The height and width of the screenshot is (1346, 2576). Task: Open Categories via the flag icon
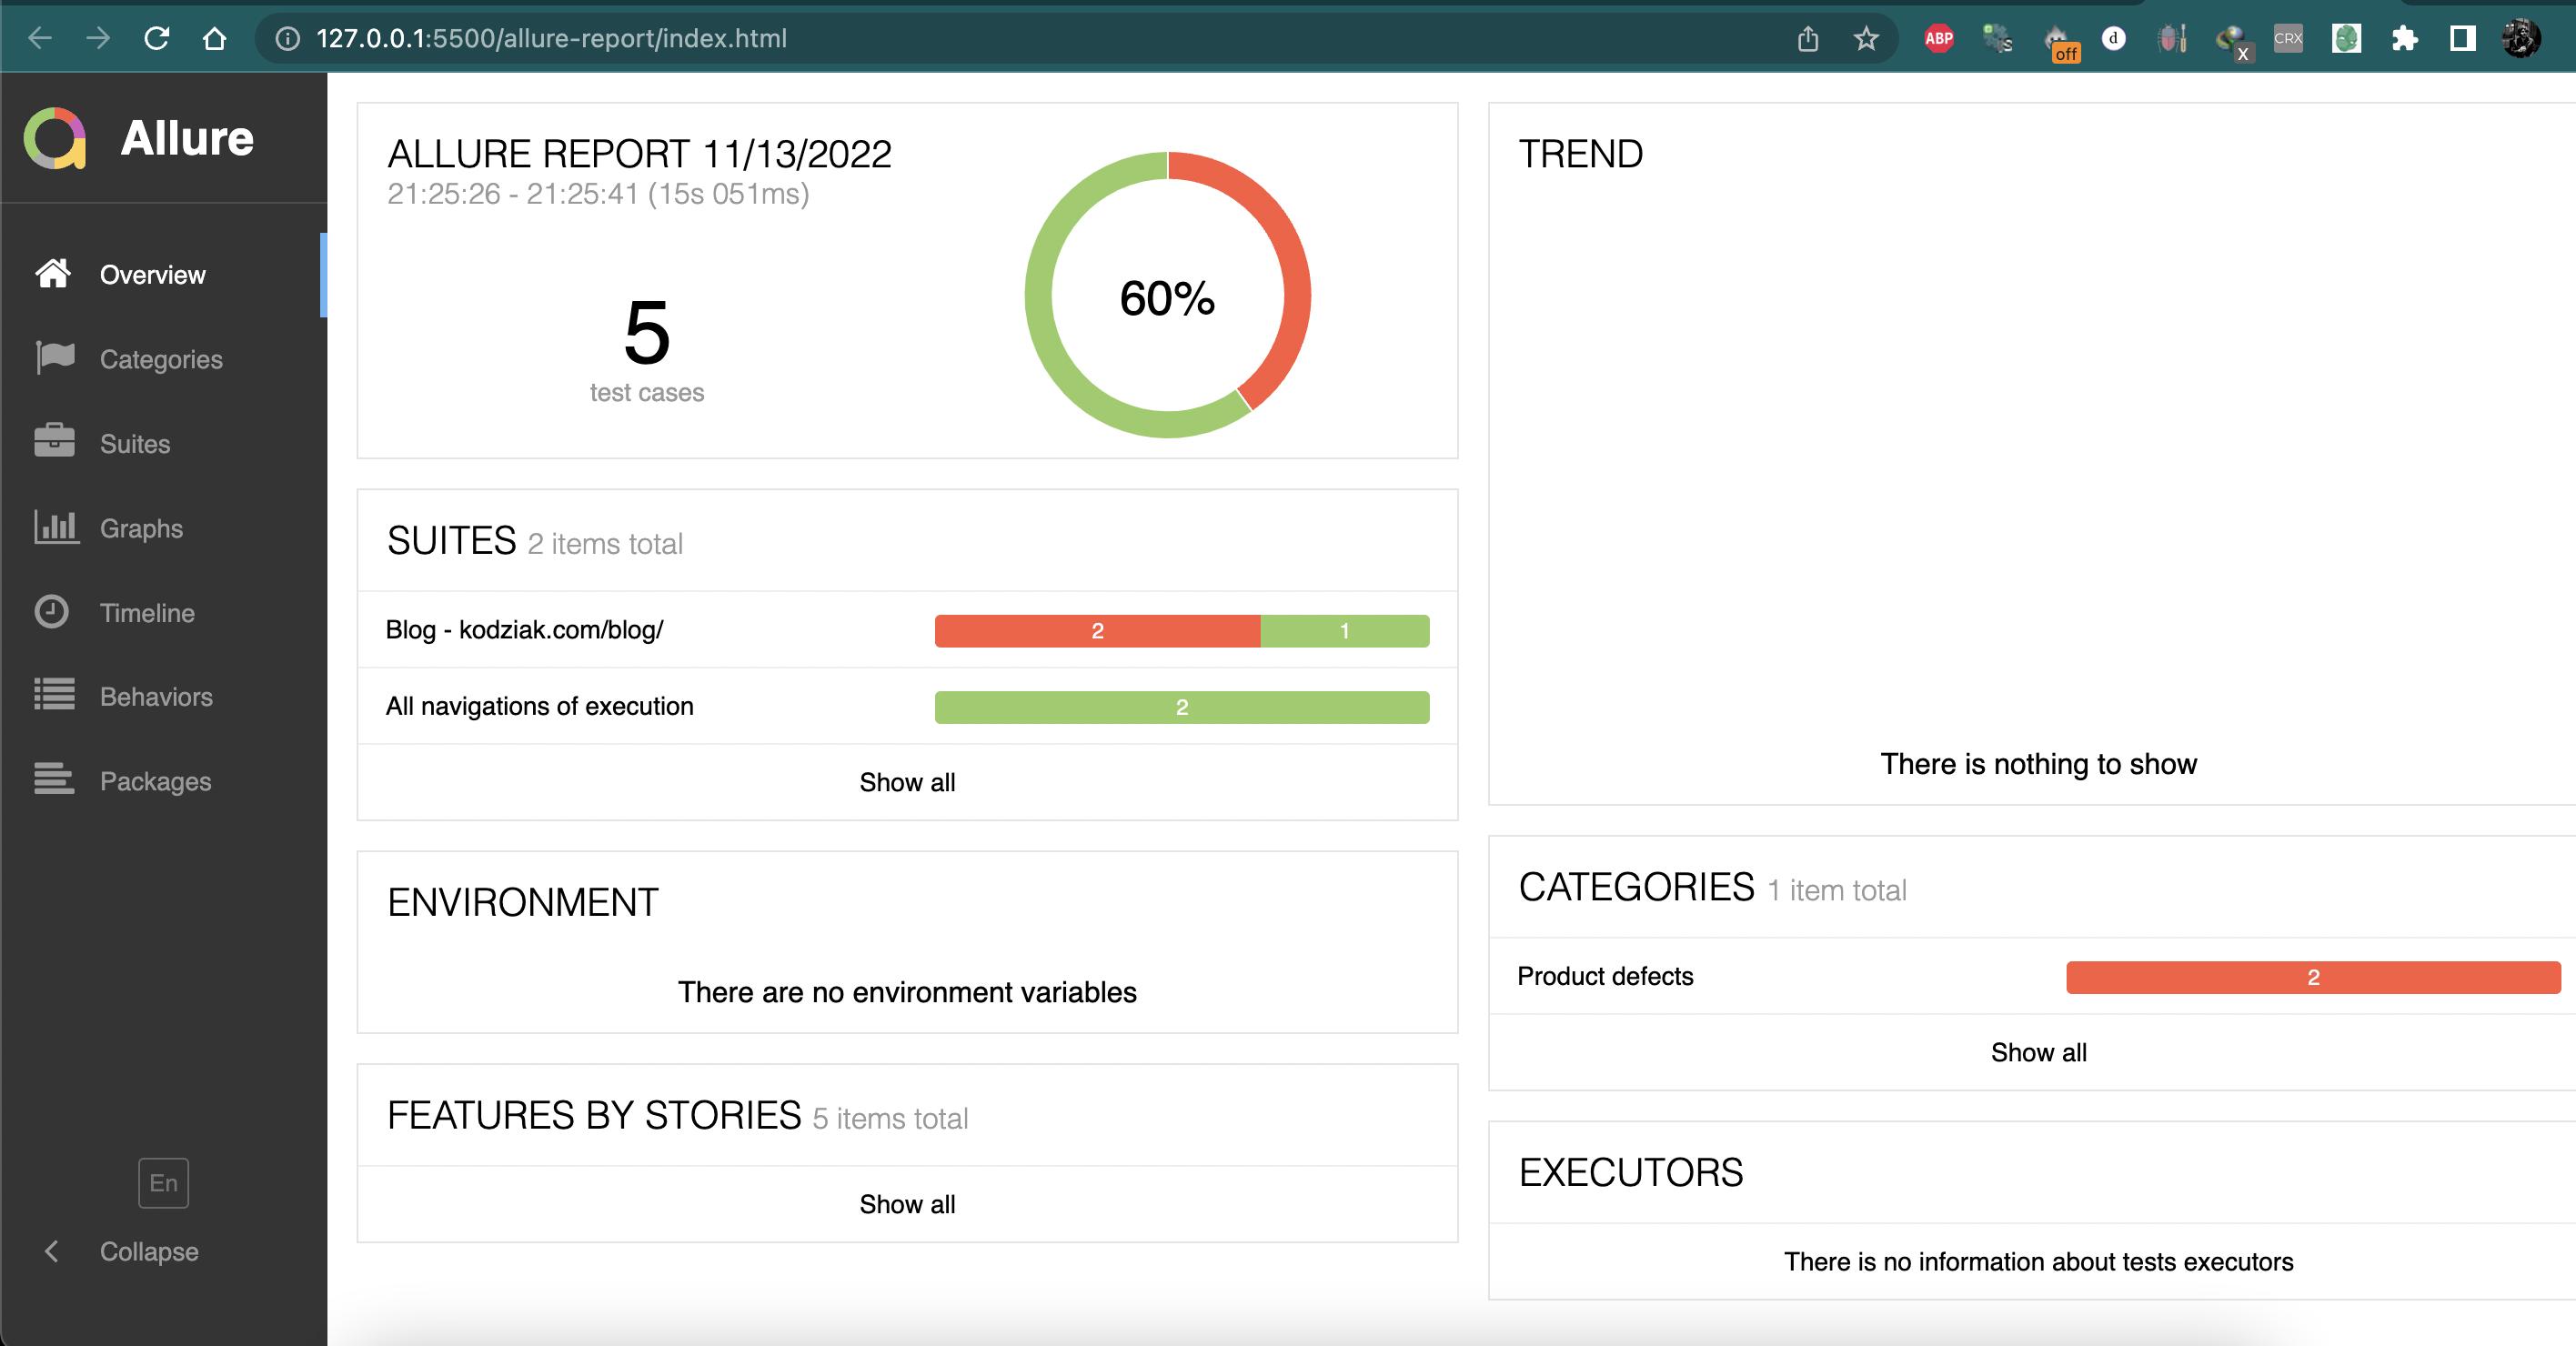[x=54, y=358]
